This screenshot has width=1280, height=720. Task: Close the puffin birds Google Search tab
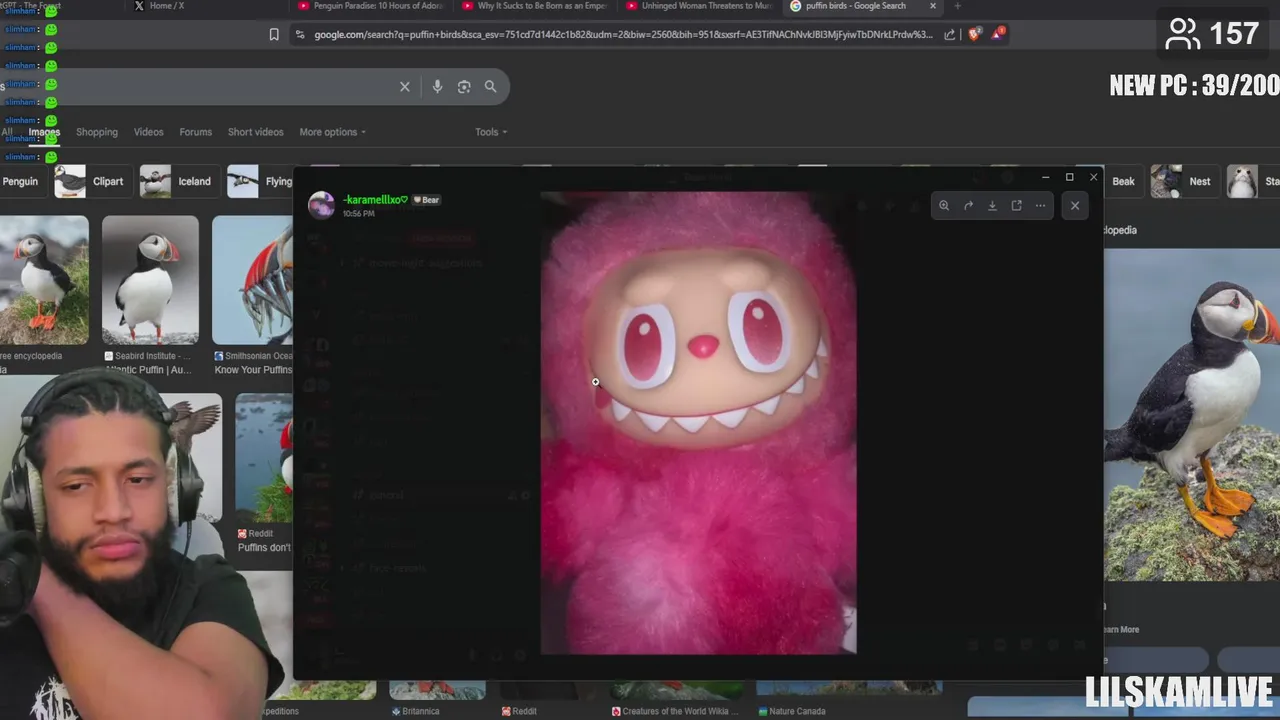point(933,6)
